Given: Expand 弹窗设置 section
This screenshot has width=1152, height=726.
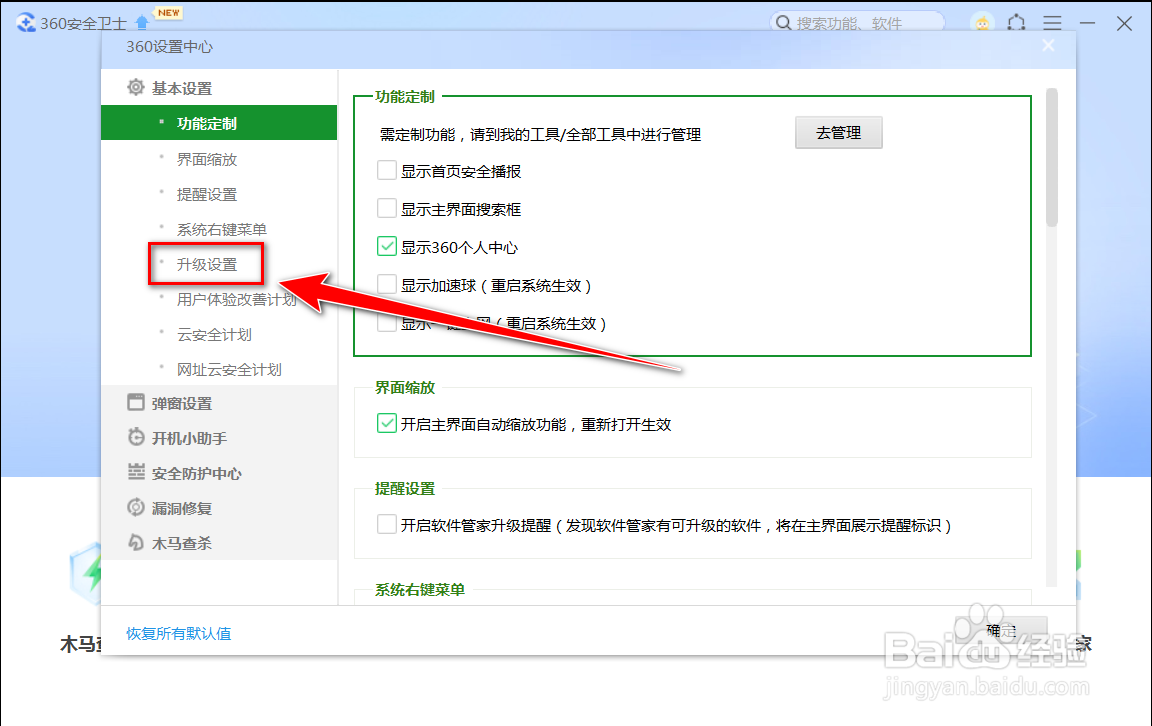Looking at the screenshot, I should [181, 403].
